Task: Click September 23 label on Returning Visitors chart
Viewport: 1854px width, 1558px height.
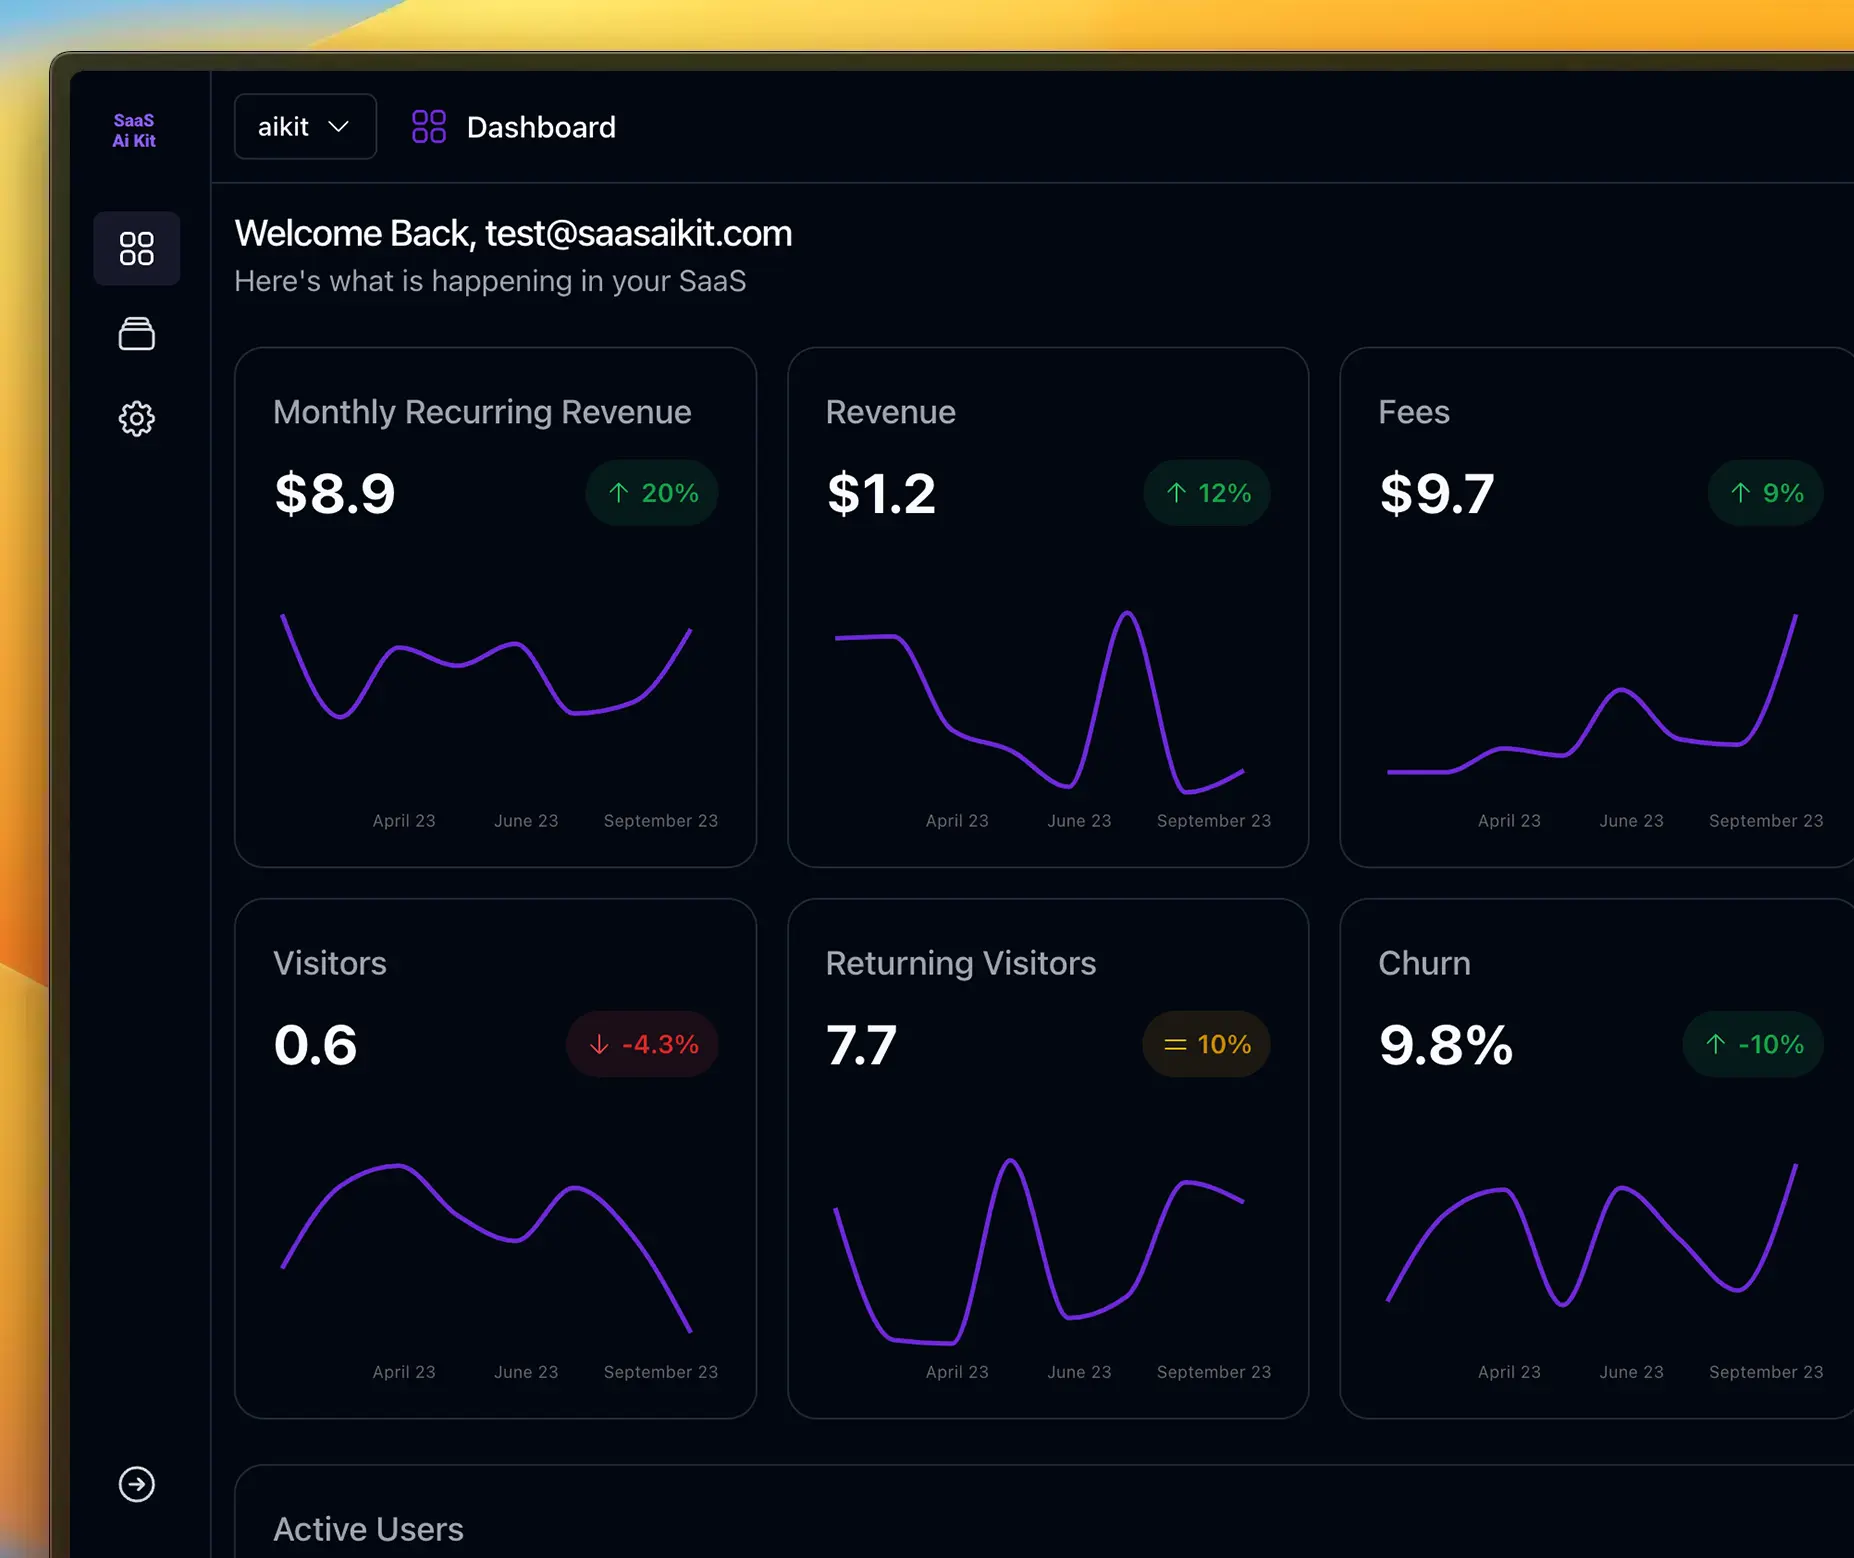Action: [x=1214, y=1372]
